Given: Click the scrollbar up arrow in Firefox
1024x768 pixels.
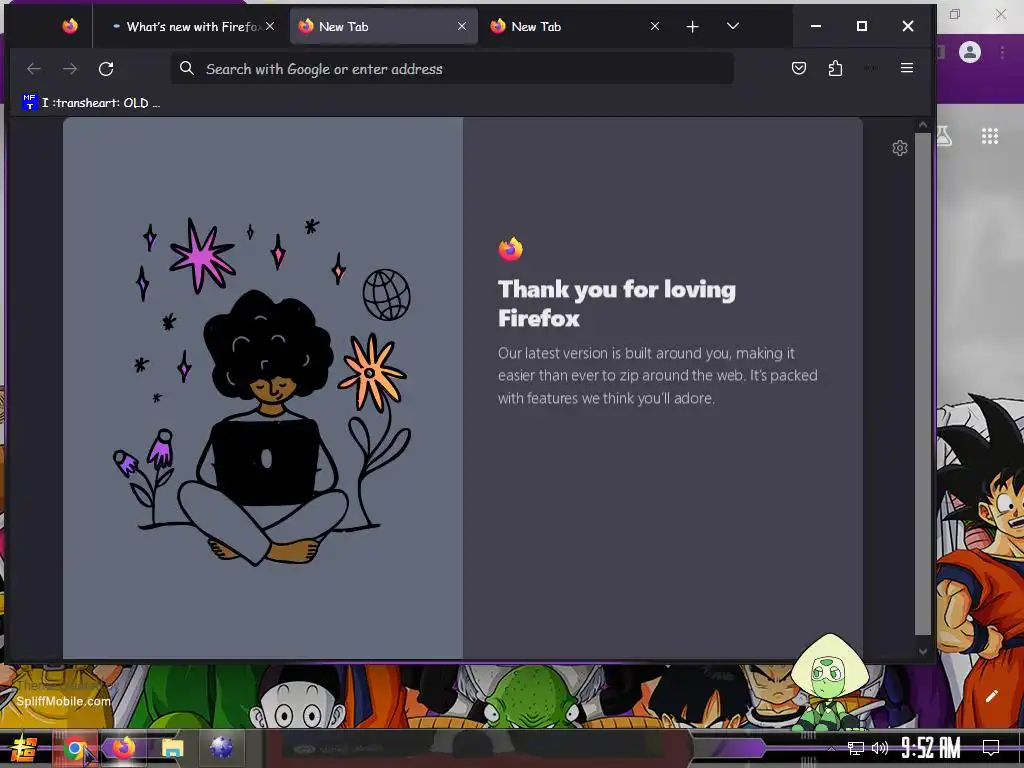Looking at the screenshot, I should (x=923, y=125).
